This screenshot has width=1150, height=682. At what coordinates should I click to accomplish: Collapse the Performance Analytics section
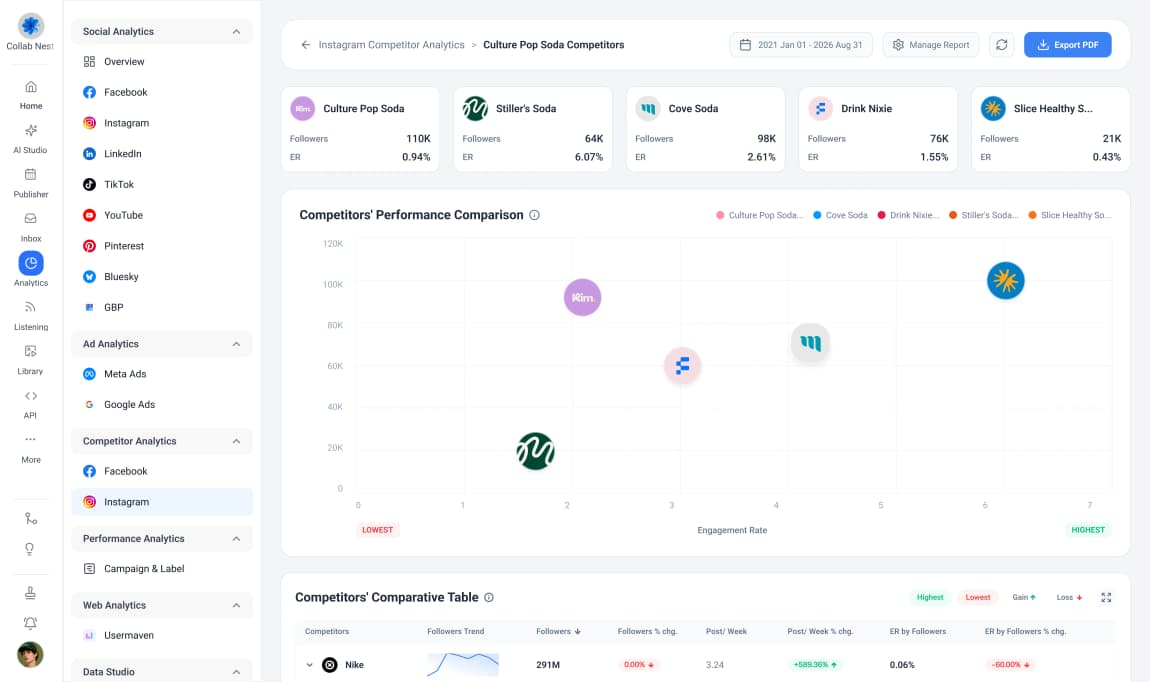click(236, 539)
